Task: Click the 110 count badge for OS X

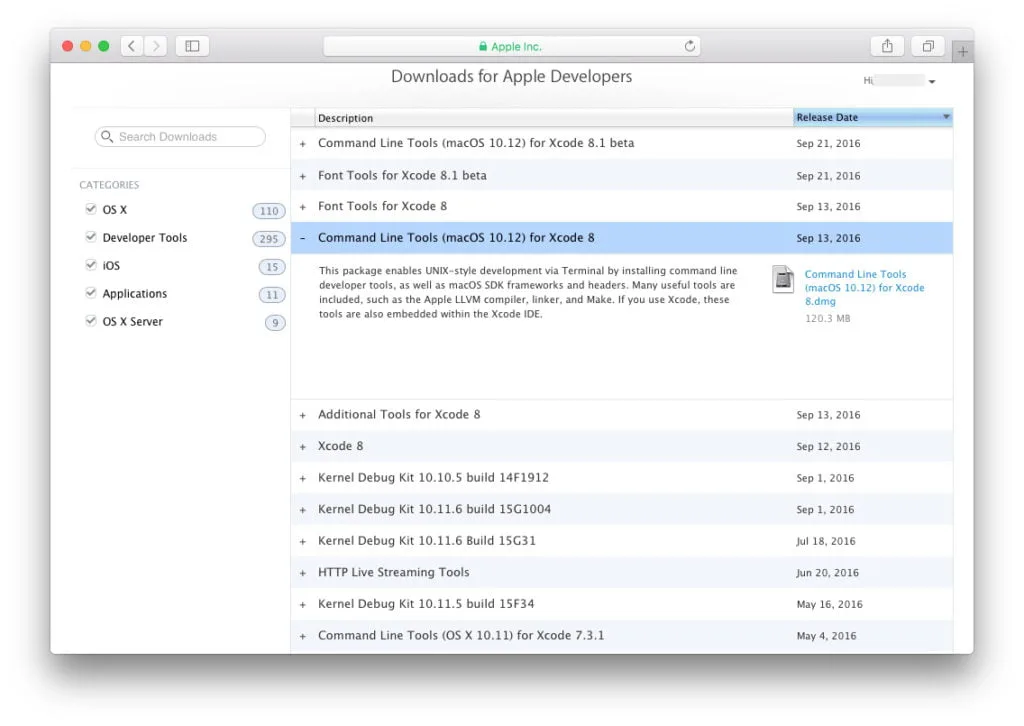Action: pos(268,211)
